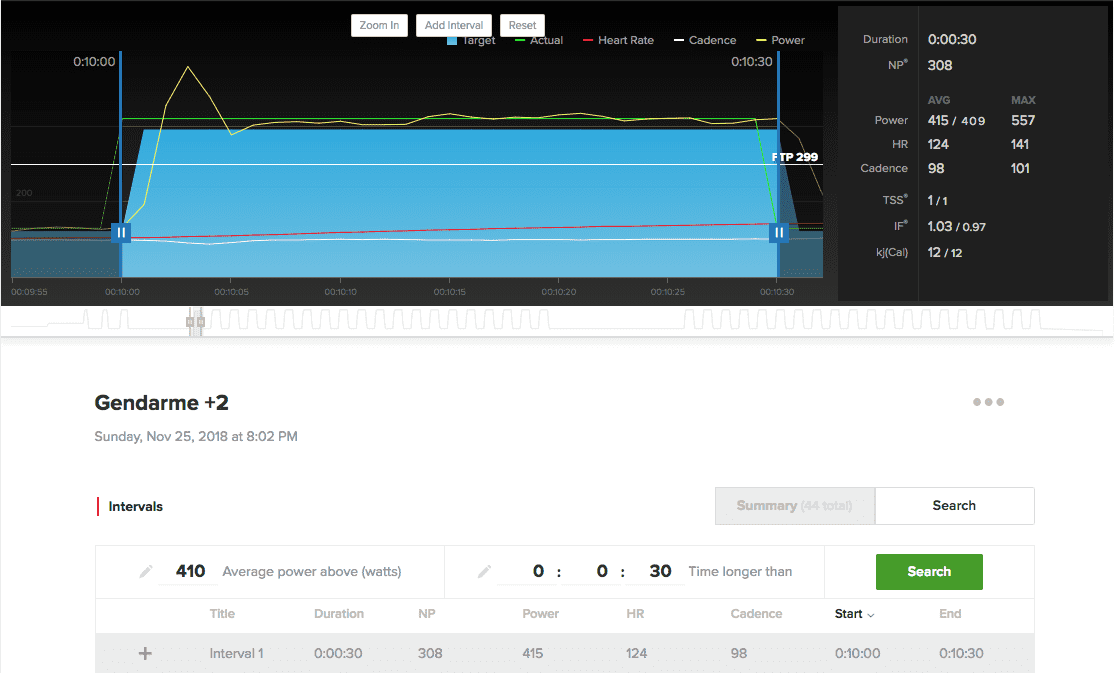The height and width of the screenshot is (673, 1115).
Task: Hide the Cadence line via legend
Action: [x=705, y=41]
